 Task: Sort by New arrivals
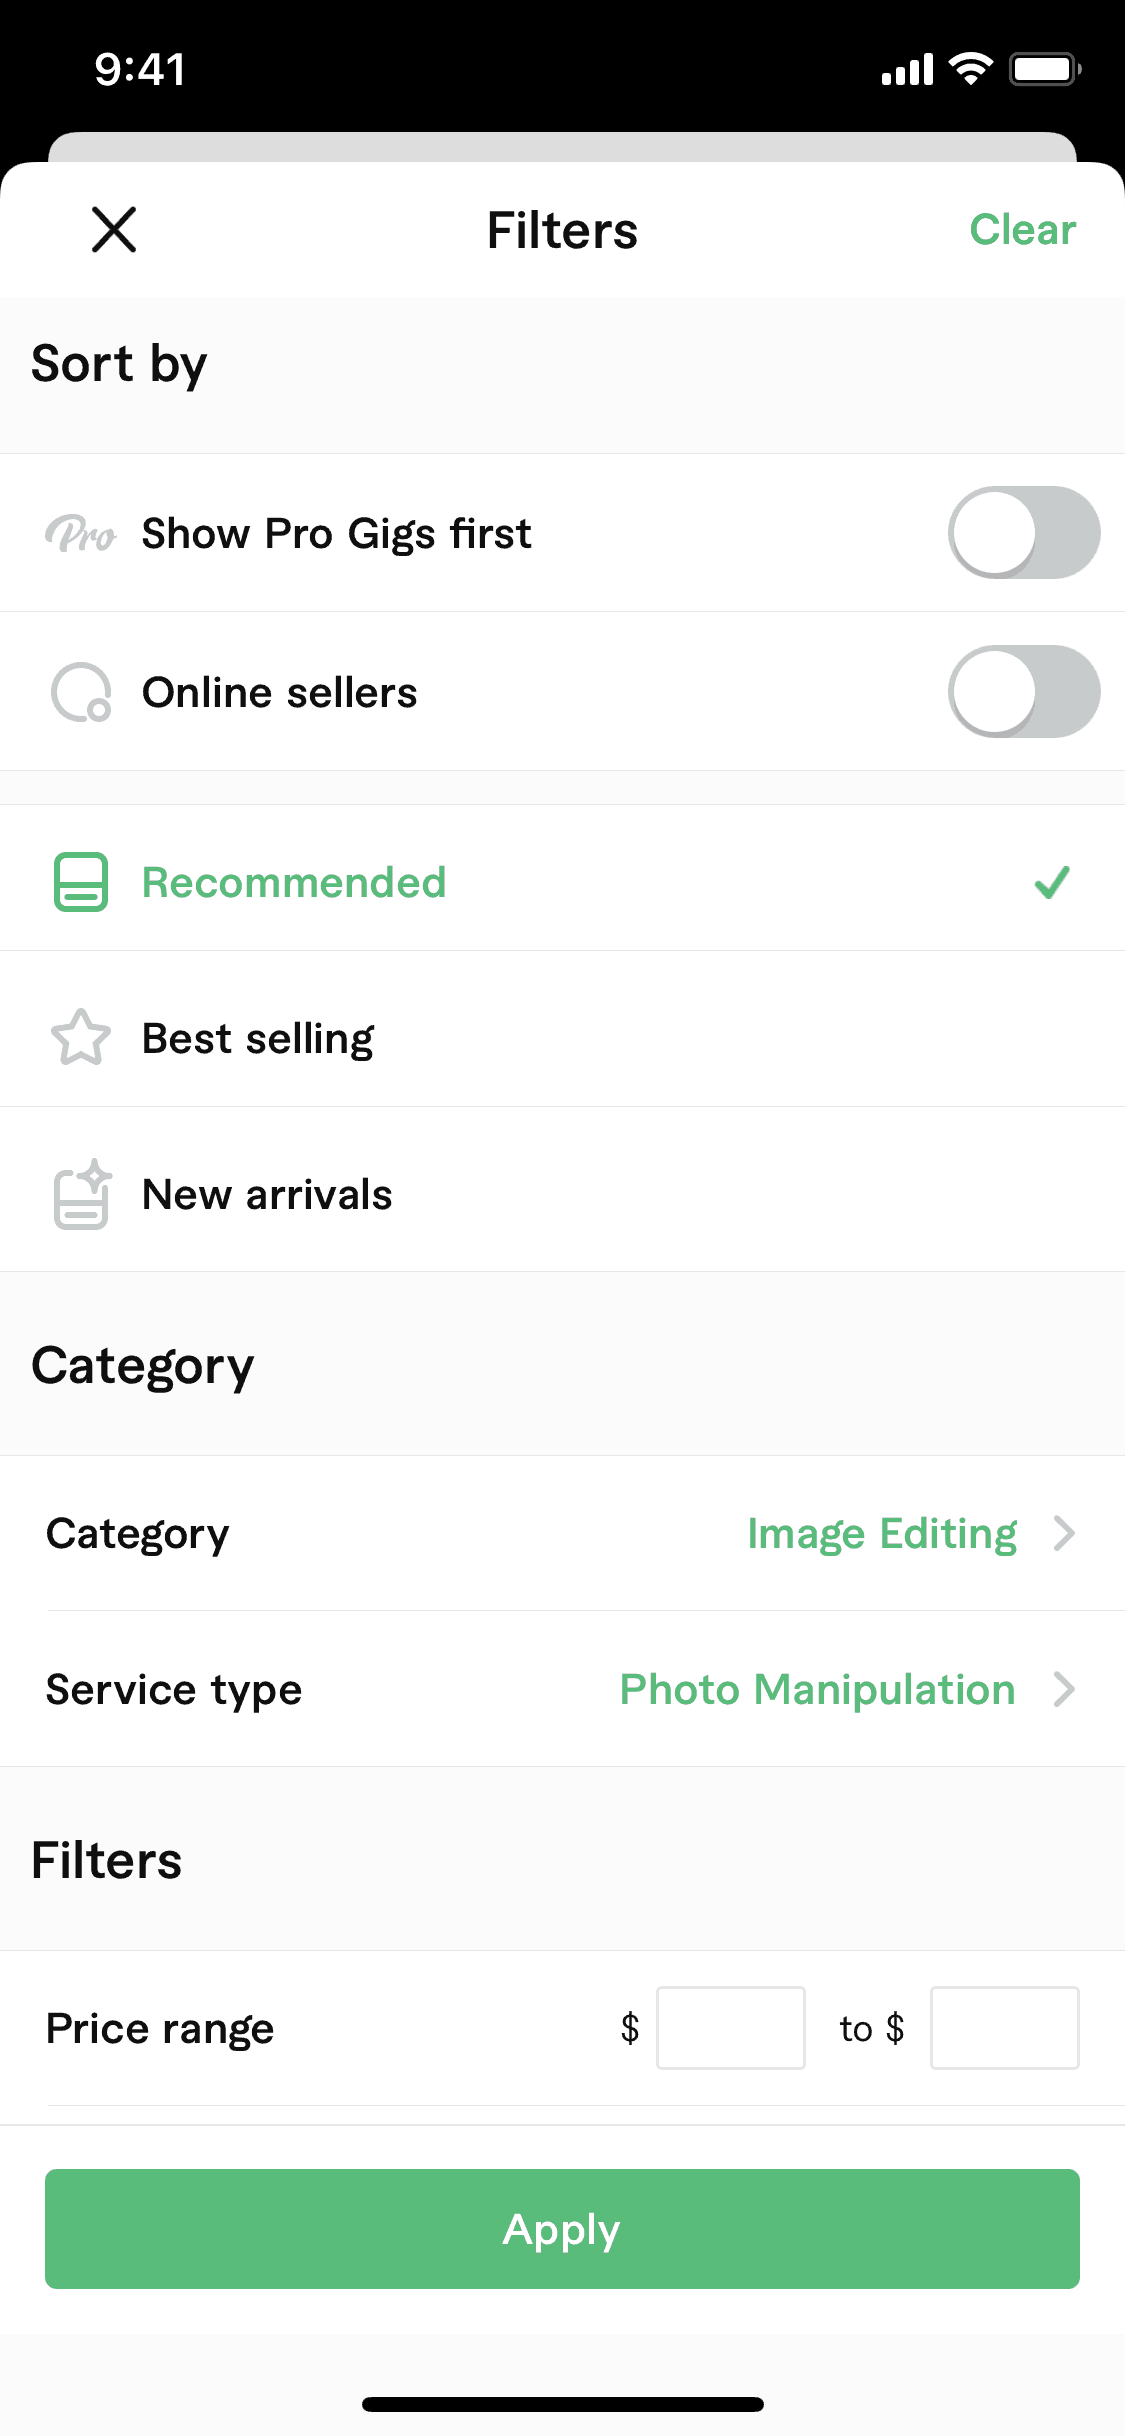click(x=267, y=1194)
